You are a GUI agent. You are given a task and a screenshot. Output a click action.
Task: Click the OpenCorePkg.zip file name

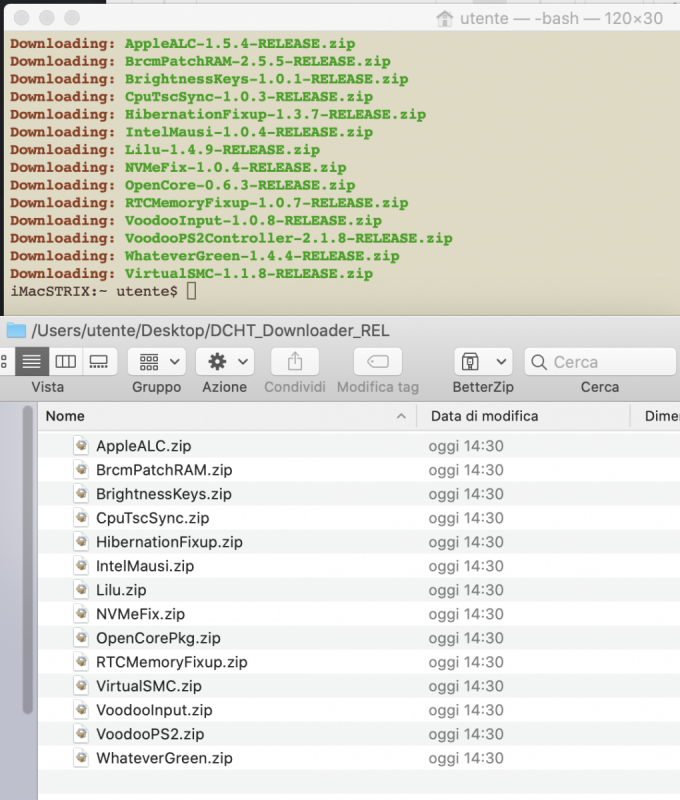(x=159, y=638)
